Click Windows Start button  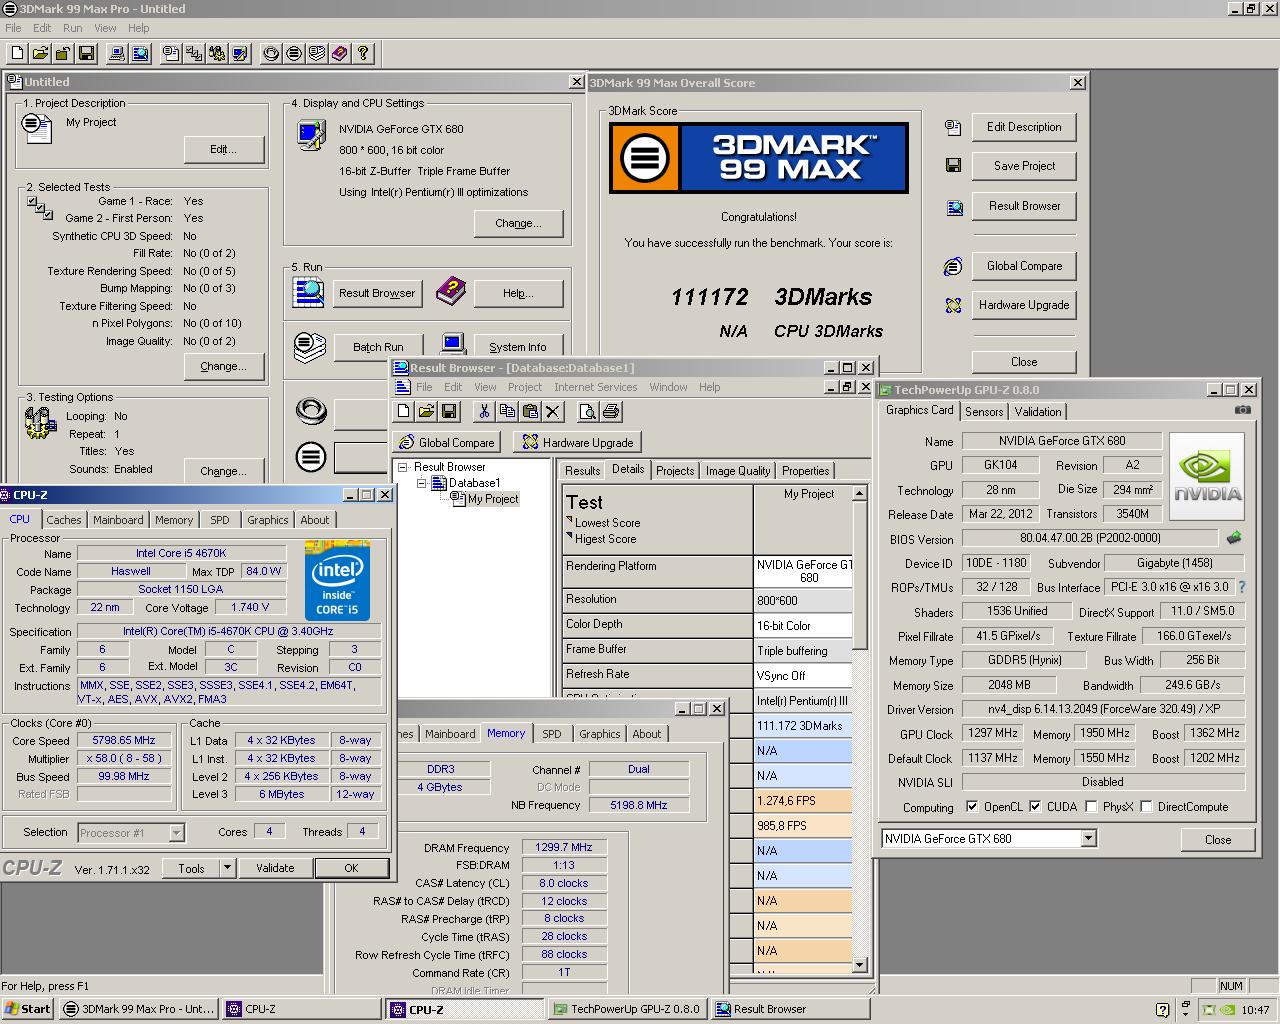pos(28,1009)
